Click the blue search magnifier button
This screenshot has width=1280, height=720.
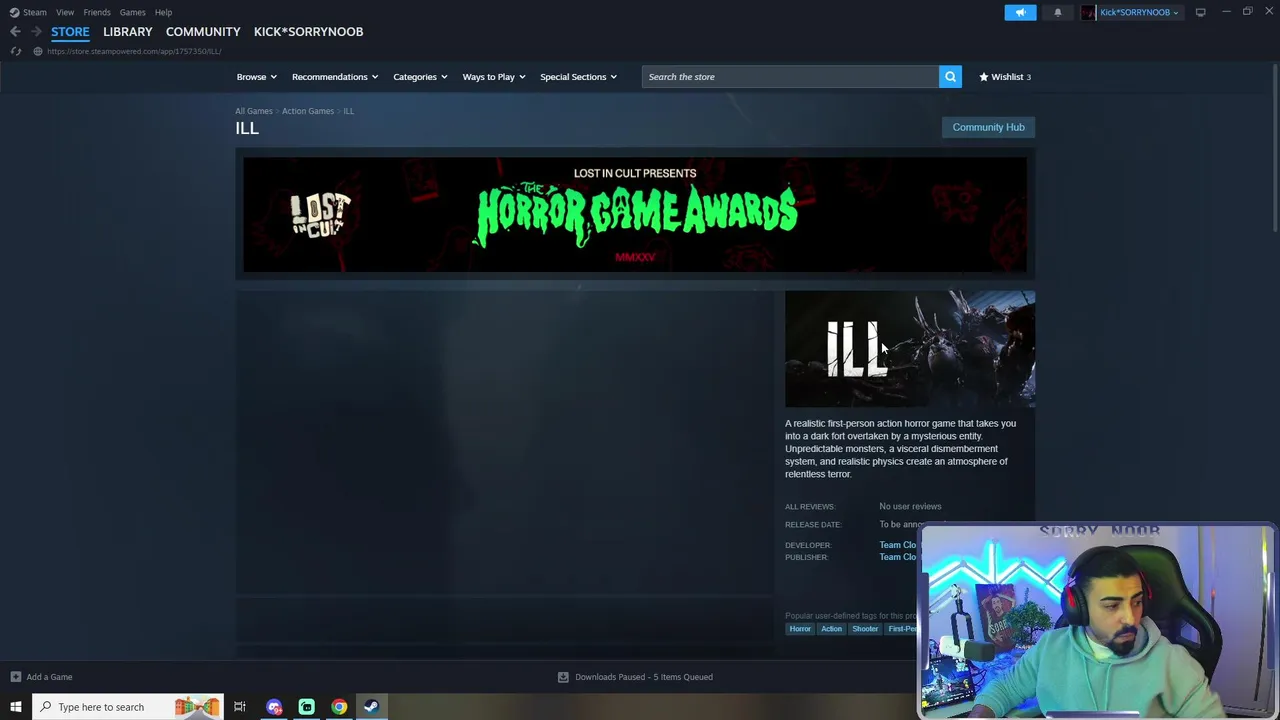click(x=950, y=77)
